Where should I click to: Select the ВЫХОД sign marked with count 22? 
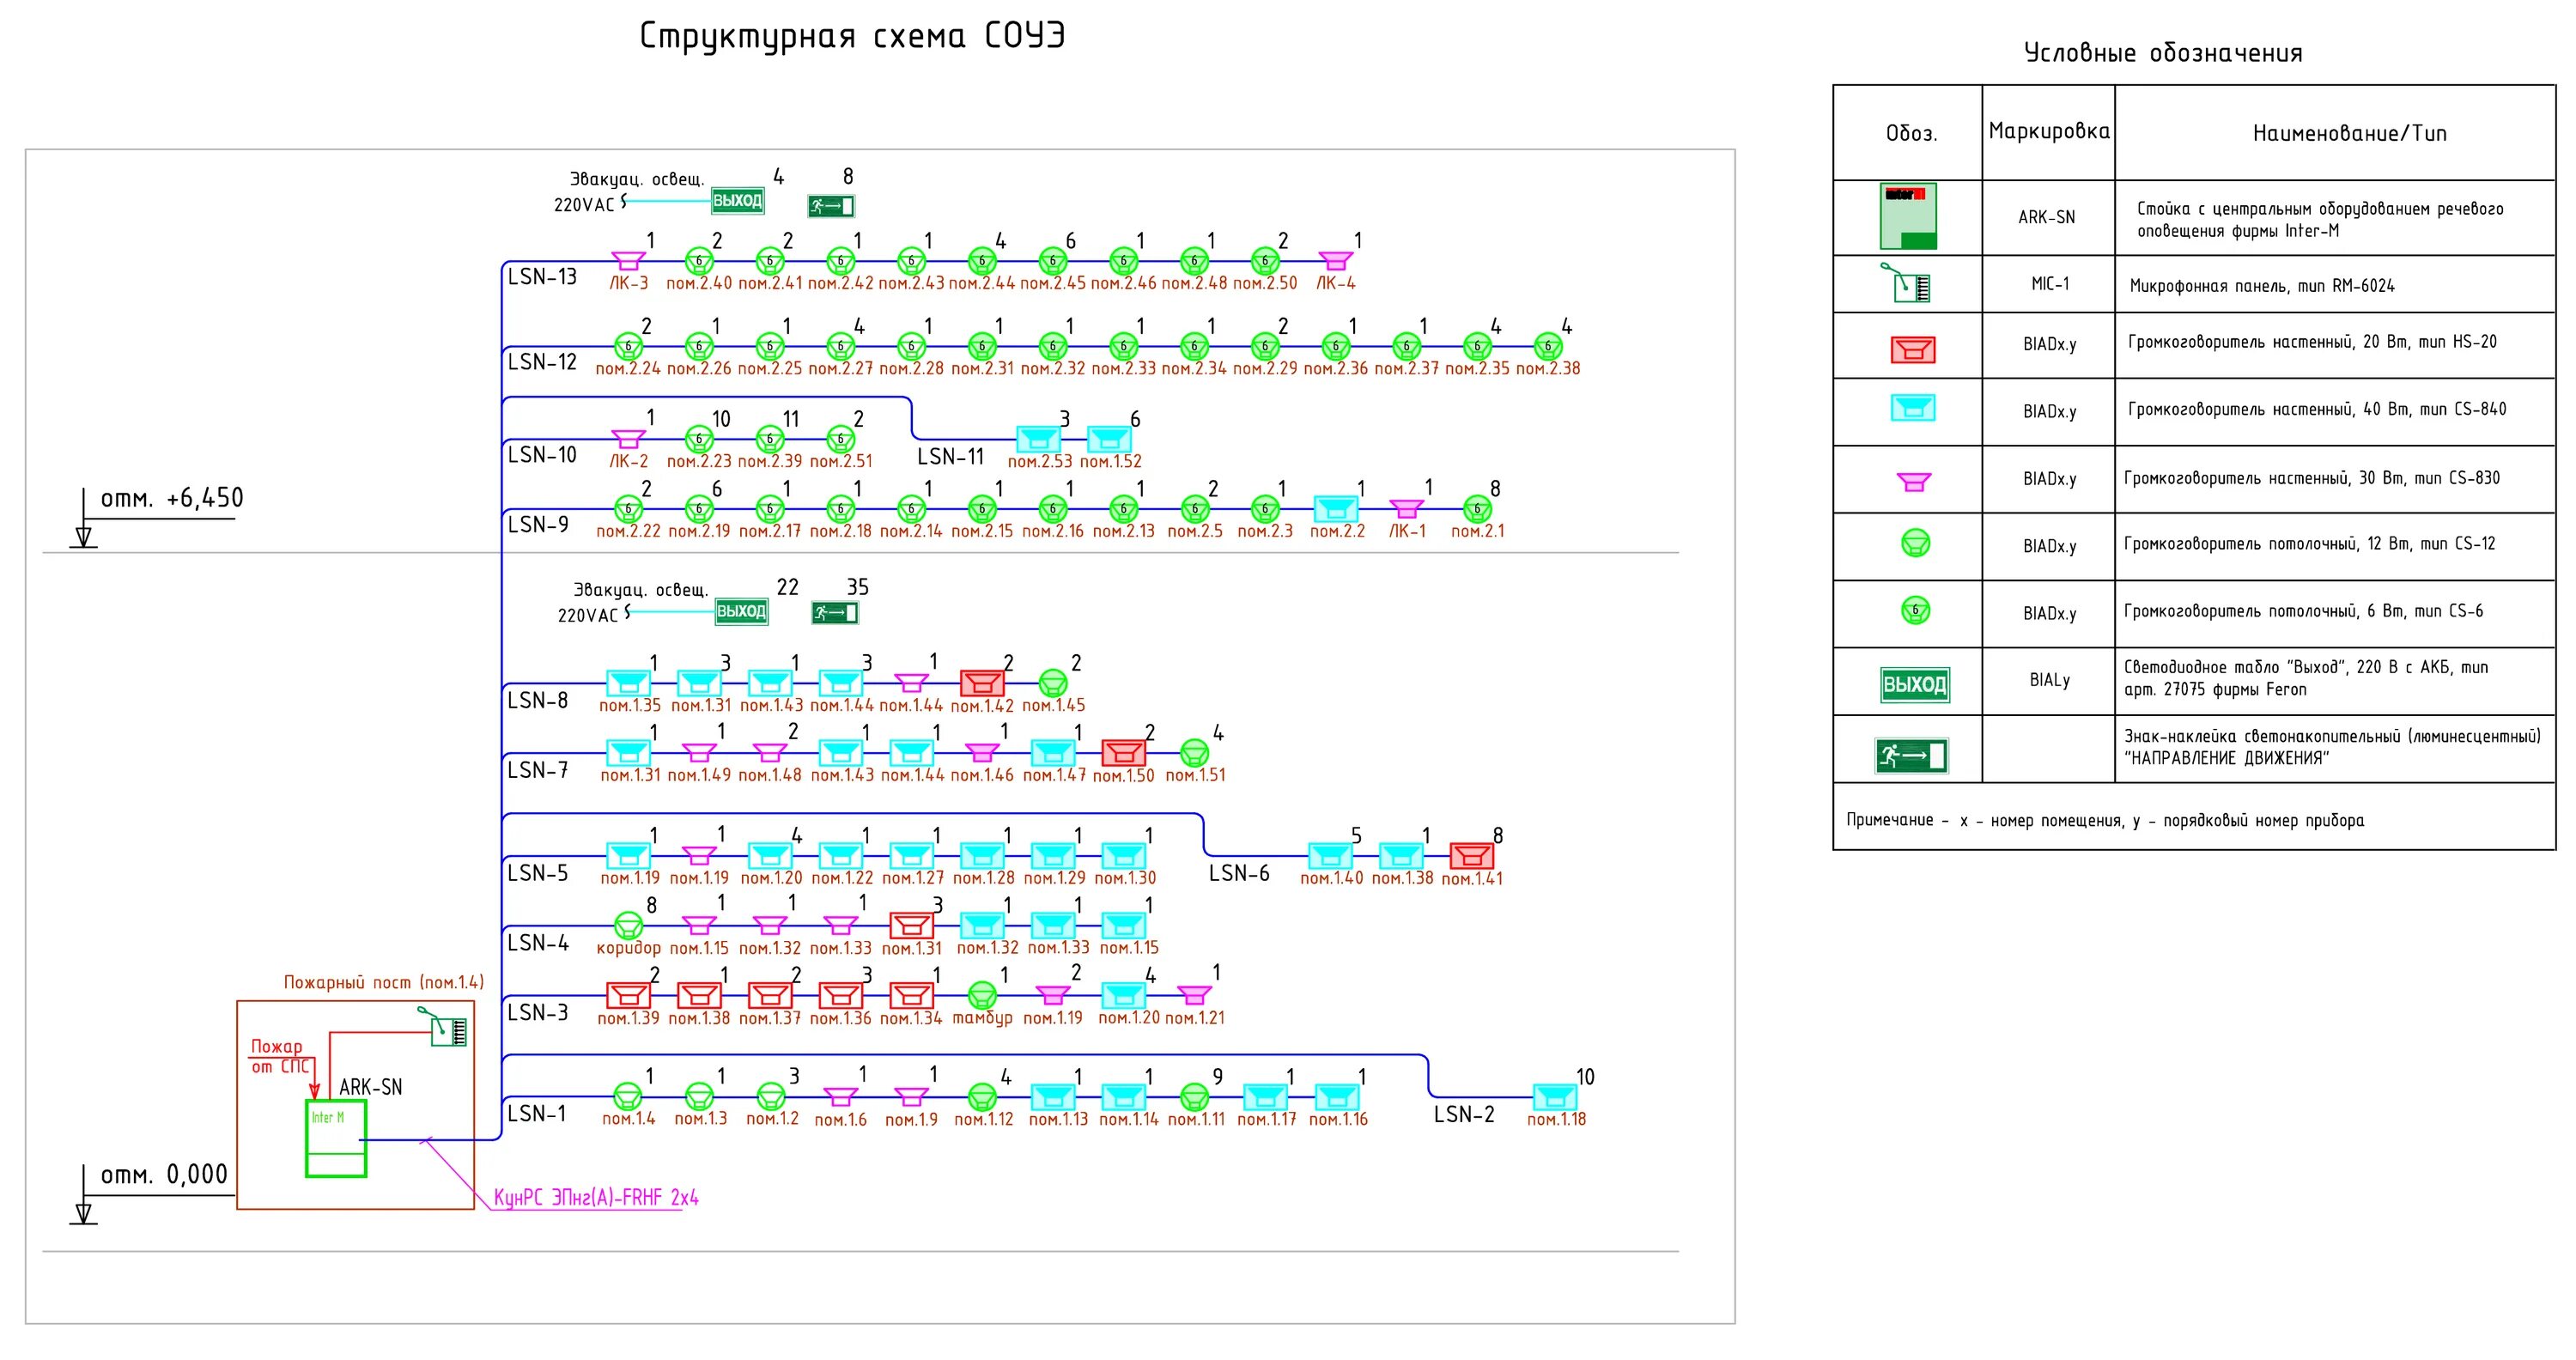pos(741,612)
